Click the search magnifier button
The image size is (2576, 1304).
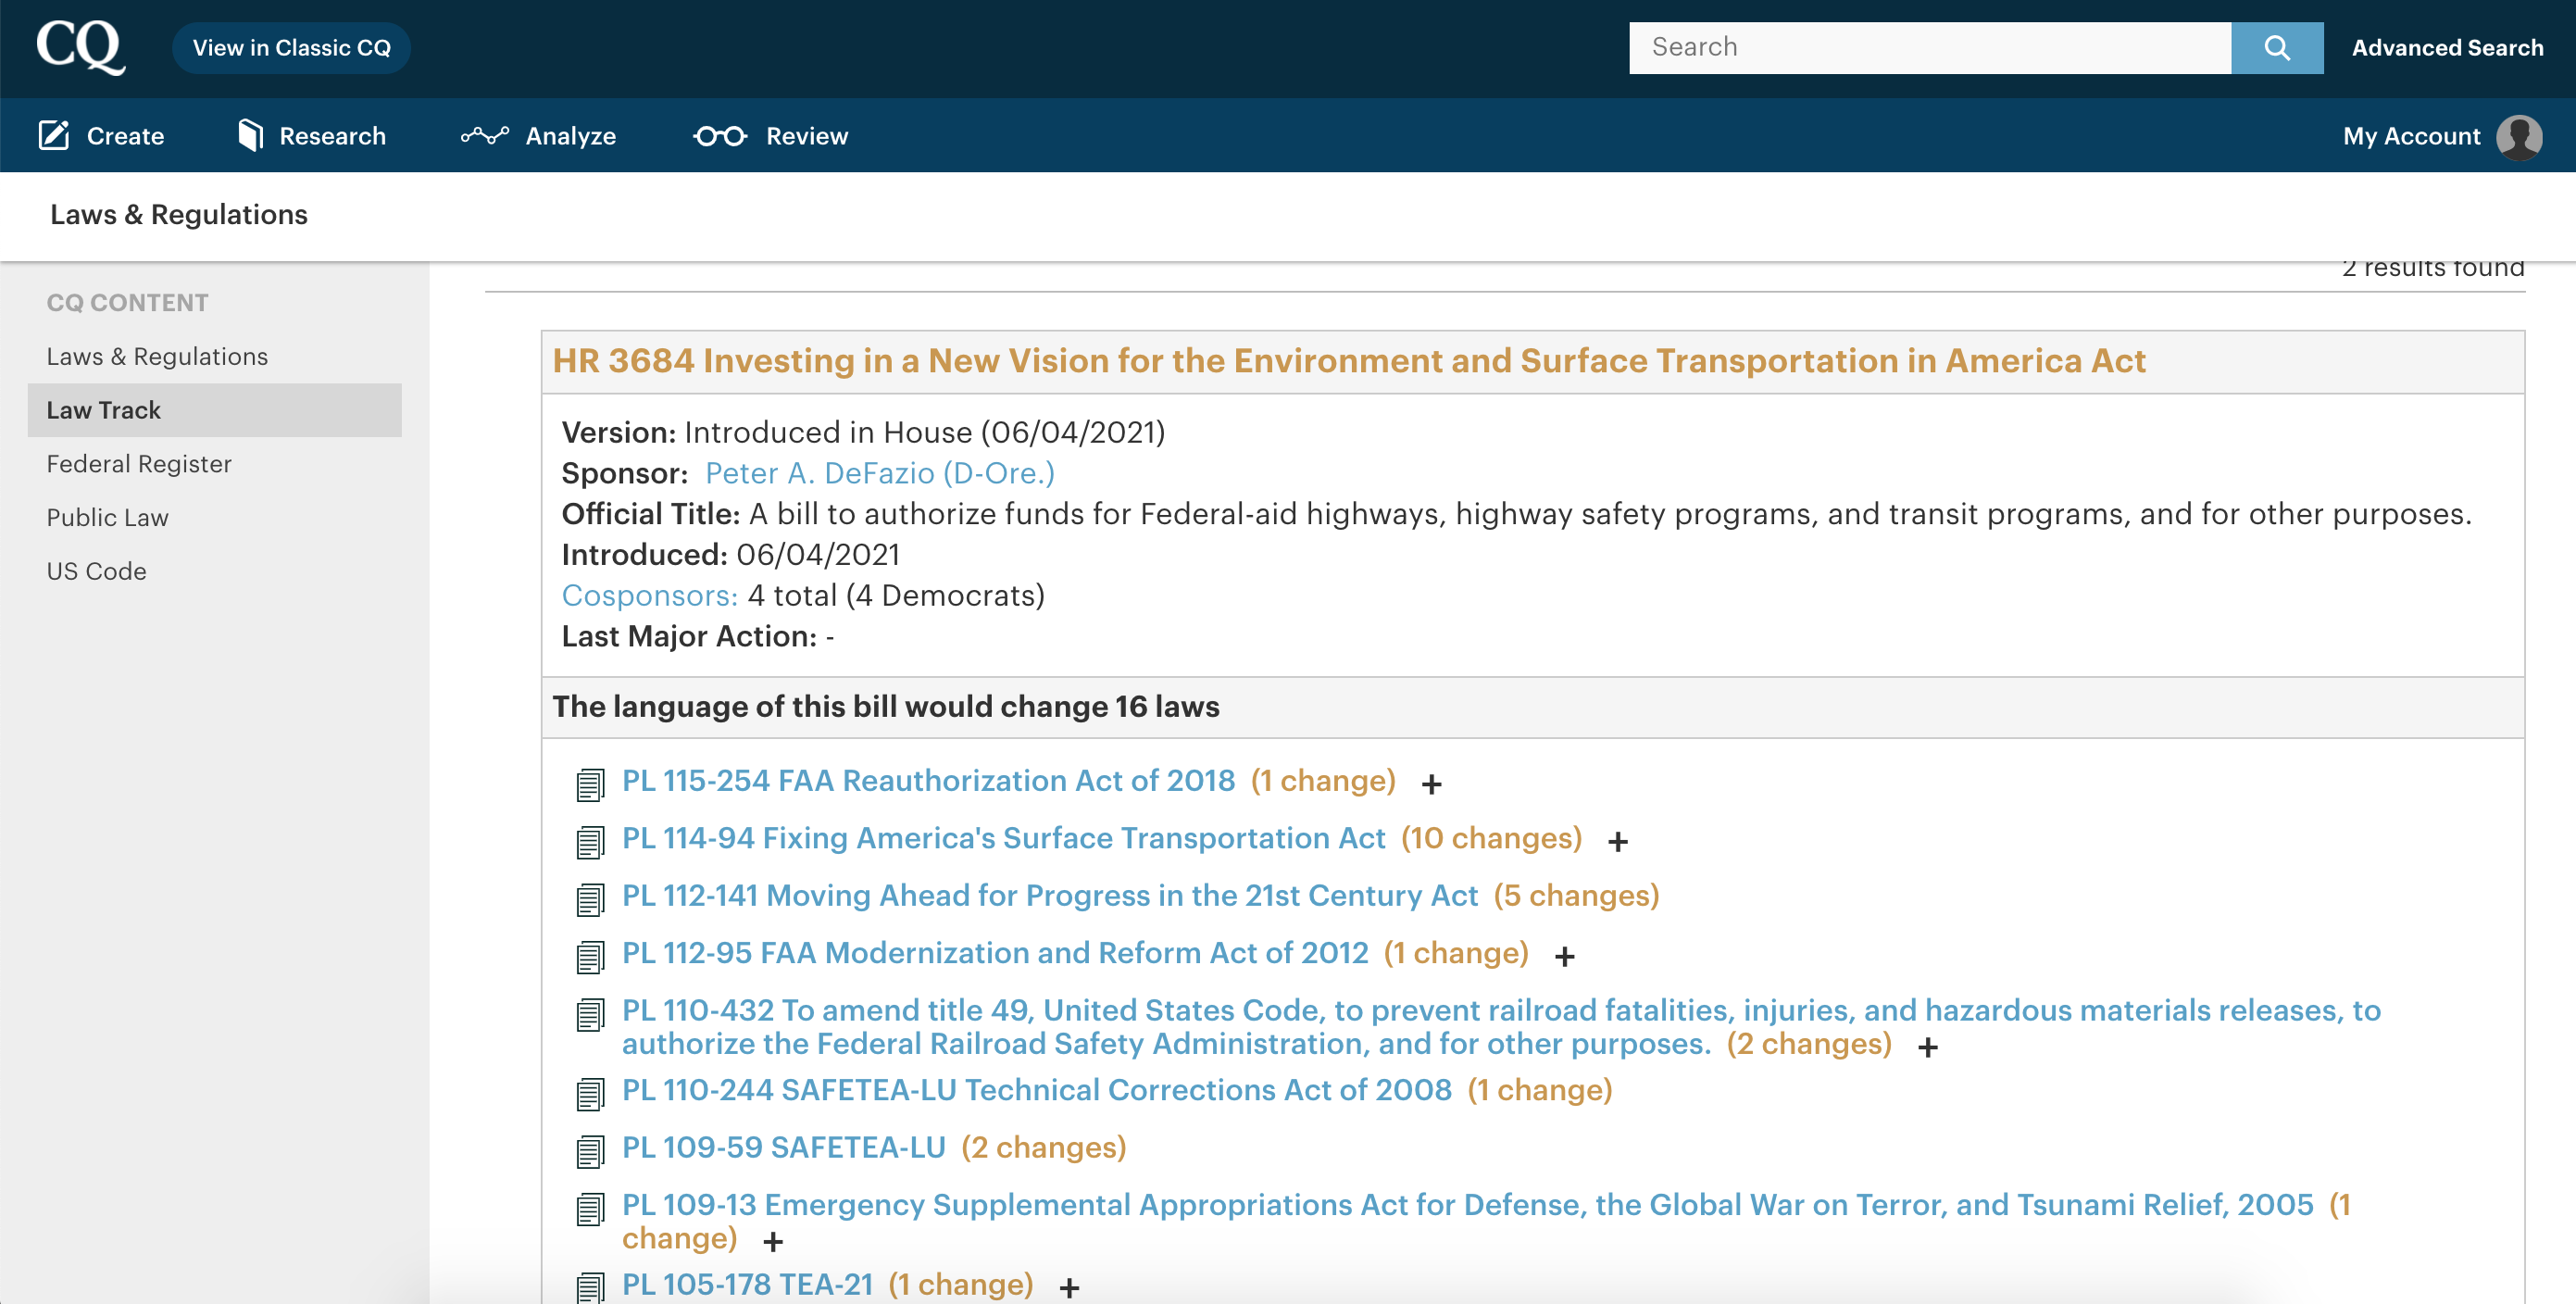pyautogui.click(x=2276, y=47)
